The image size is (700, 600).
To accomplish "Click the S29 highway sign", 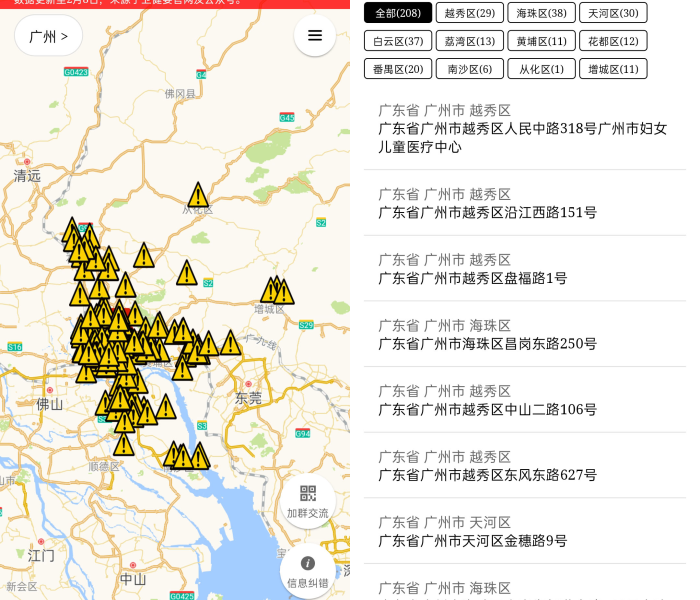I will 306,325.
